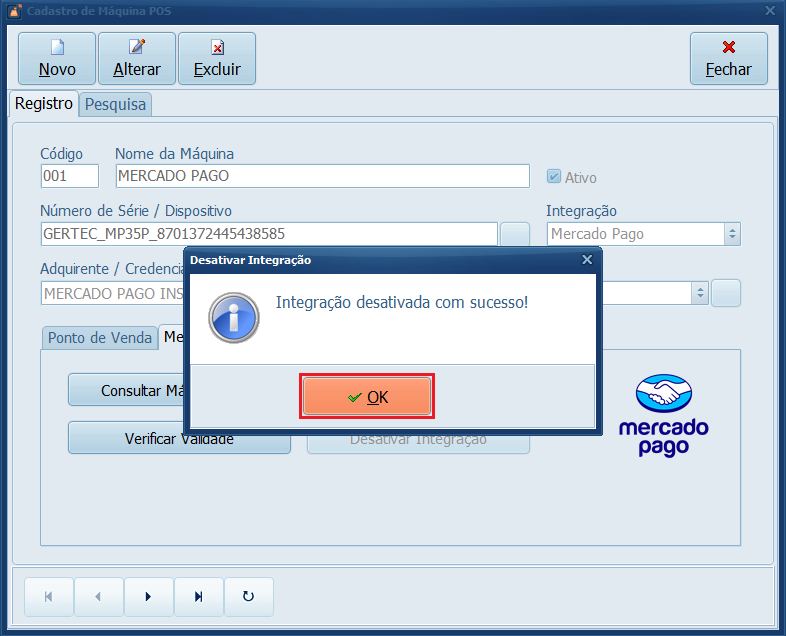Click the refresh records icon
Image resolution: width=786 pixels, height=636 pixels.
click(248, 597)
